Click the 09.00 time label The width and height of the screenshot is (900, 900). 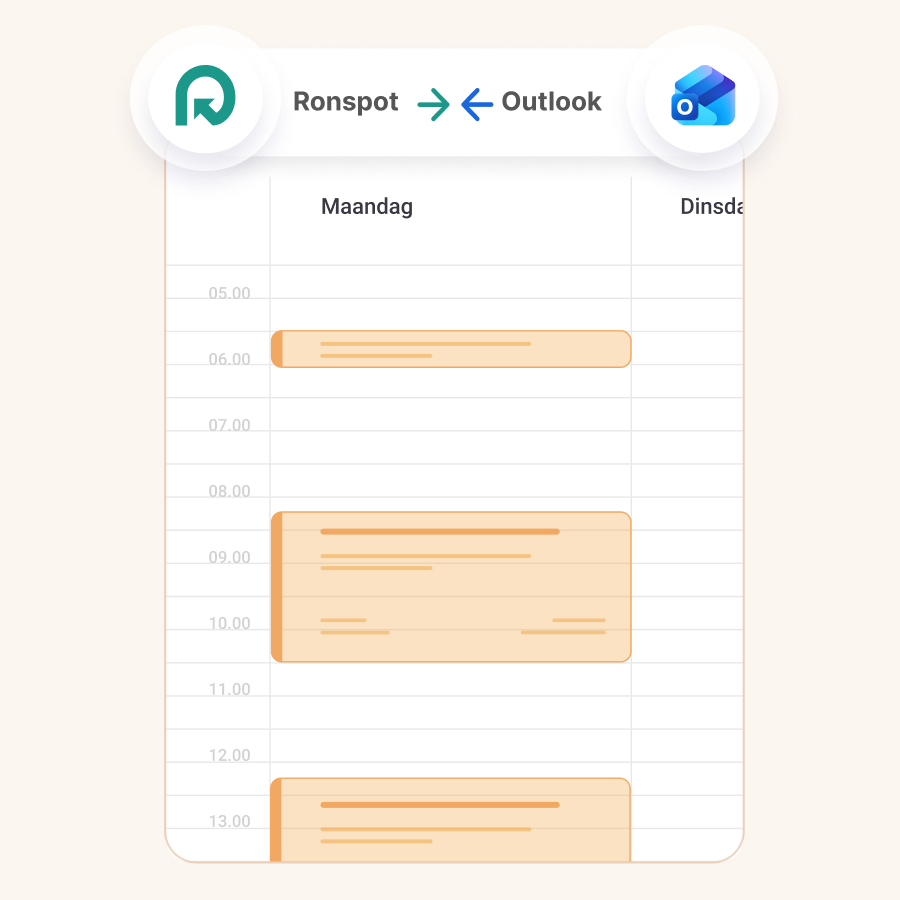tap(230, 557)
